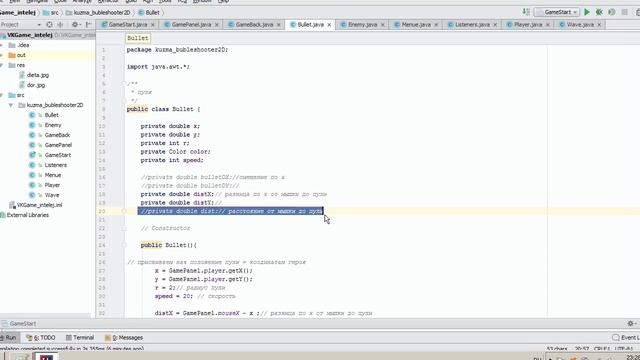Select the GameBack class in project tree
Viewport: 640px width, 360px height.
(x=50, y=135)
